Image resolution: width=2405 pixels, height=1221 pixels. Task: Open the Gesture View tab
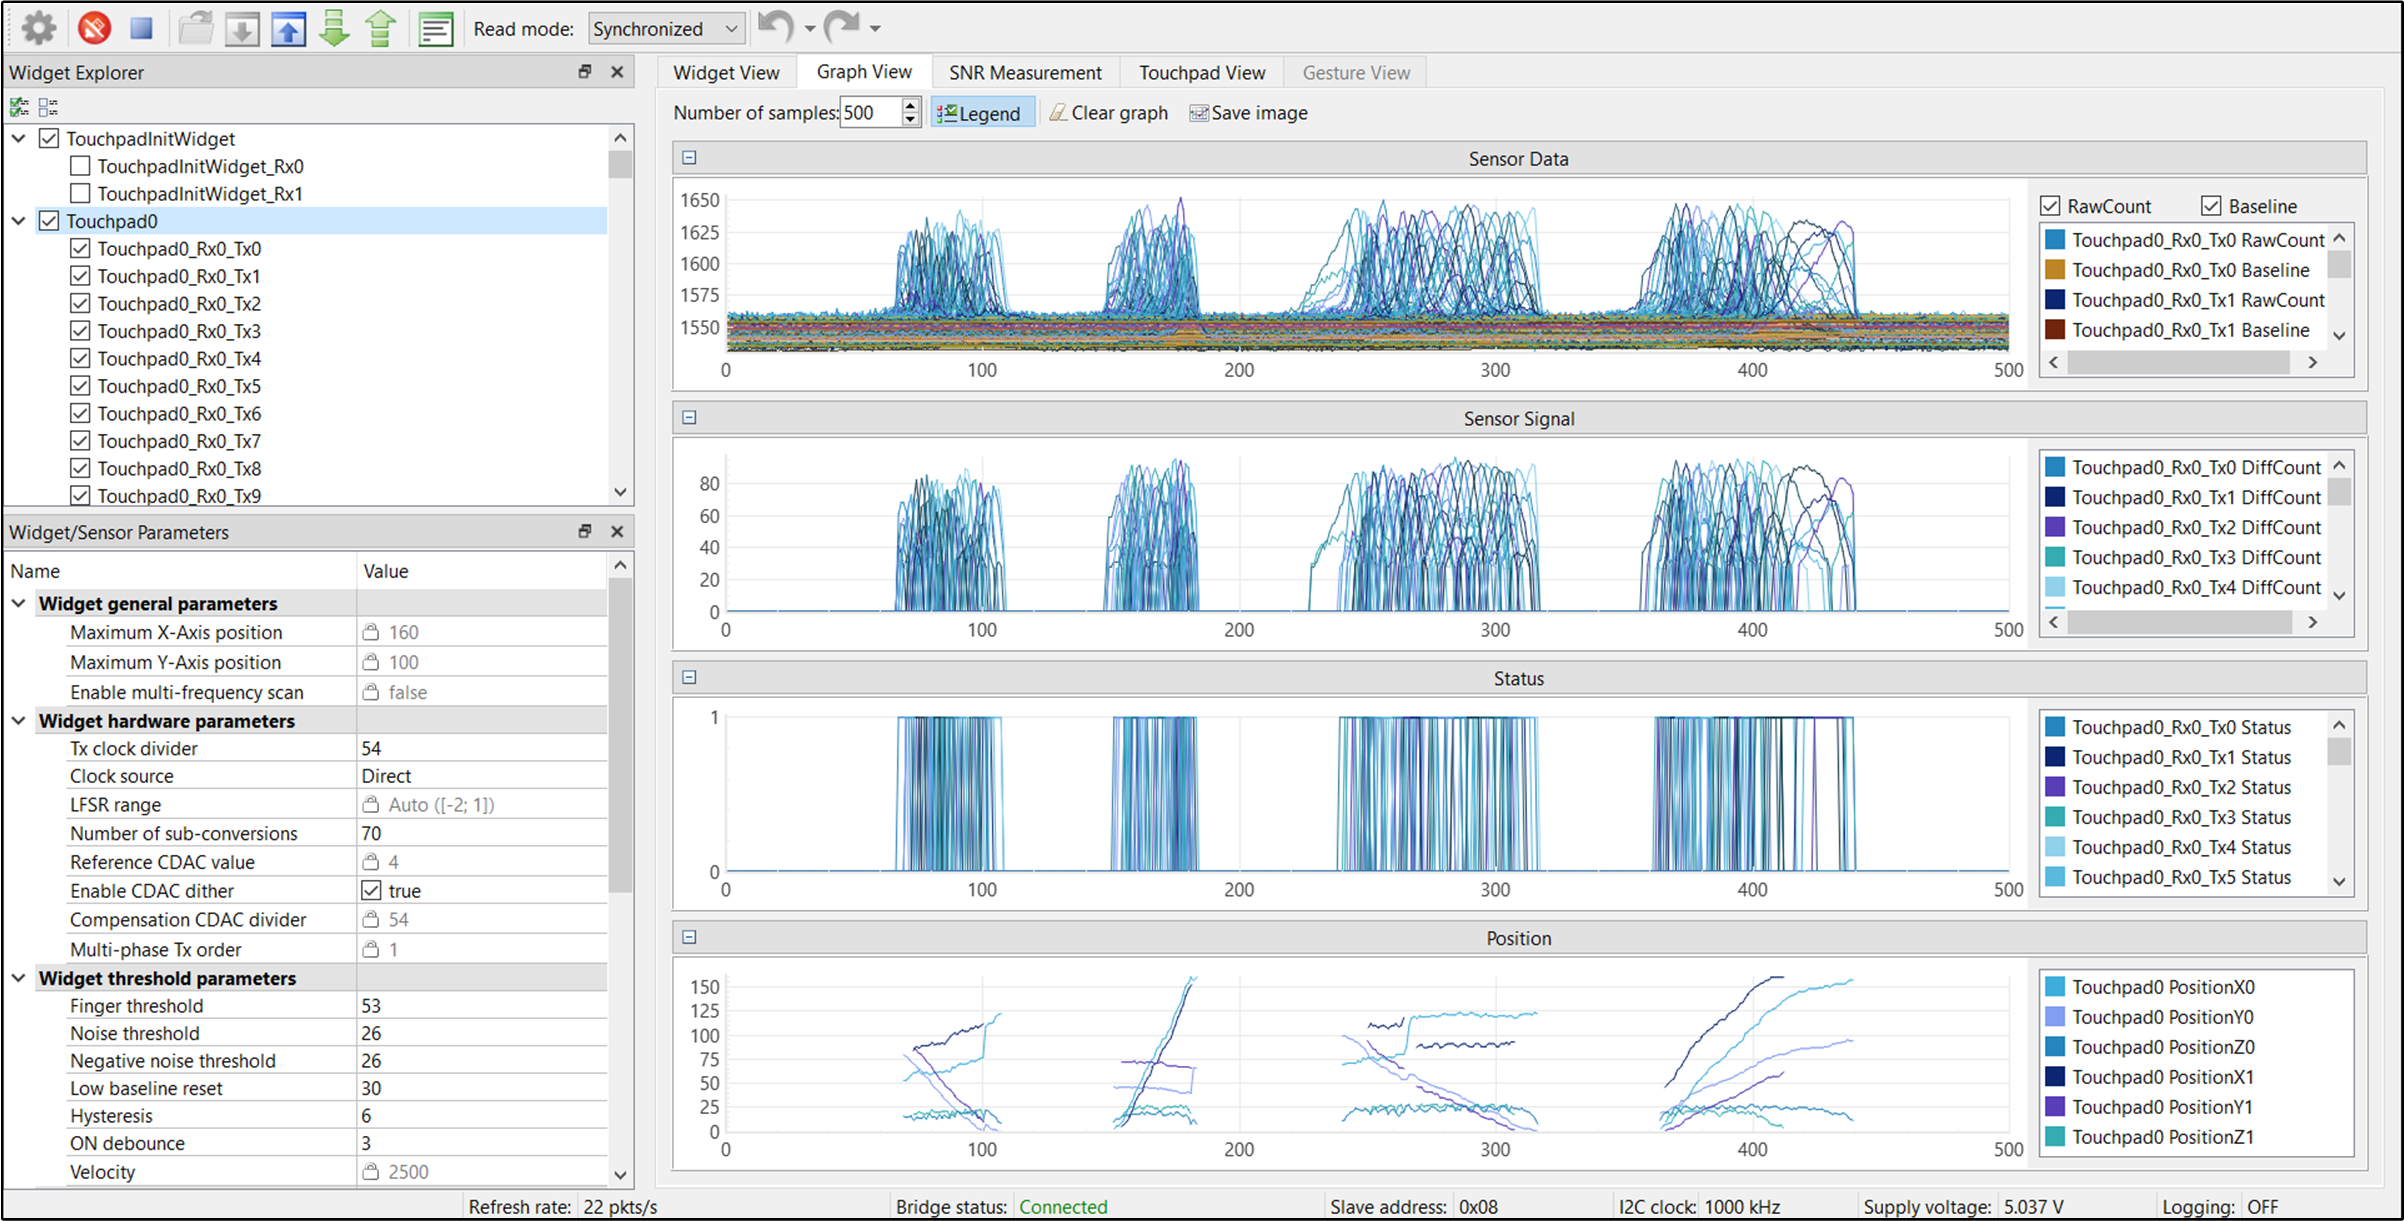pos(1356,72)
